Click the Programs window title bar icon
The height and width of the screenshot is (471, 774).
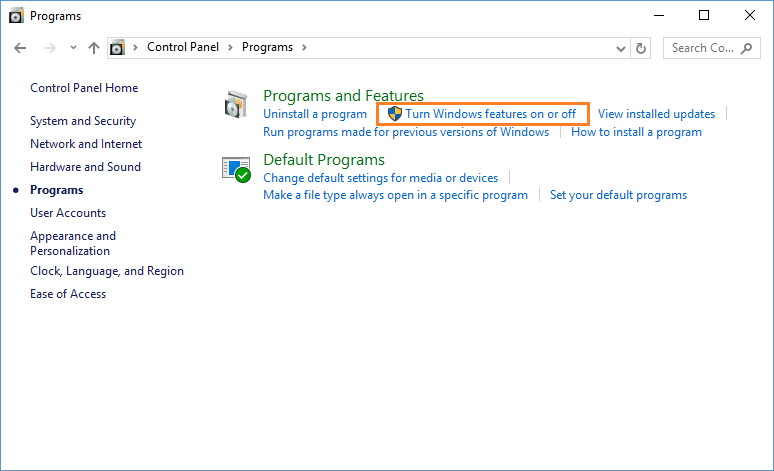pyautogui.click(x=16, y=15)
